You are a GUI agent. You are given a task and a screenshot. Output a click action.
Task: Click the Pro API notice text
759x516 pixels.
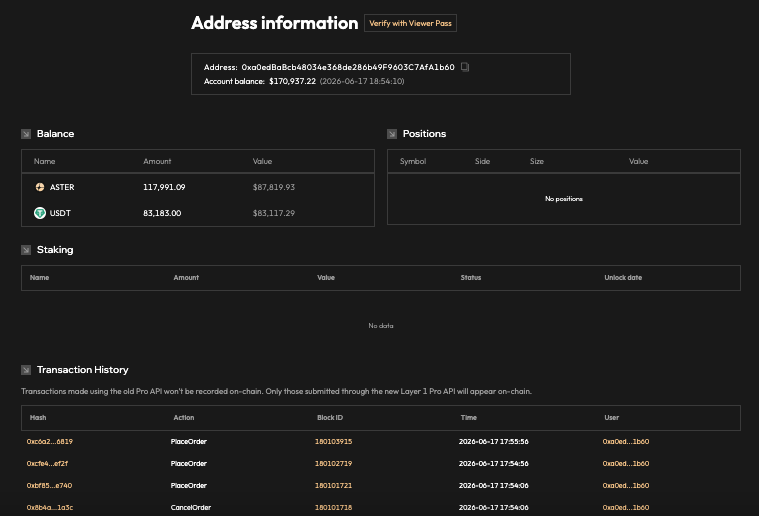[x=276, y=391]
